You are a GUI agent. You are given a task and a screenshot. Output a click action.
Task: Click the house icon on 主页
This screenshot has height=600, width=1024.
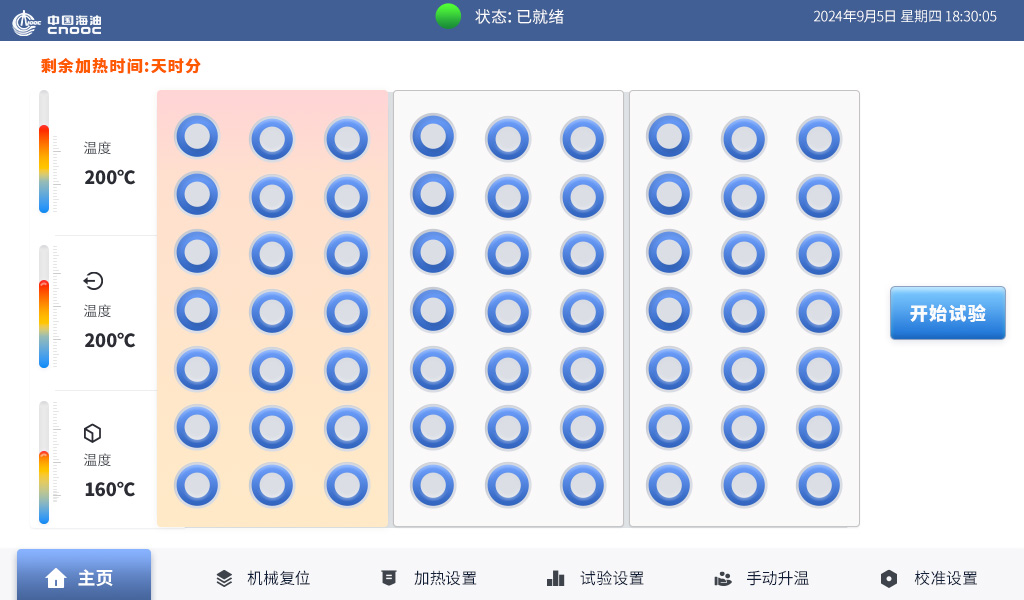[56, 578]
